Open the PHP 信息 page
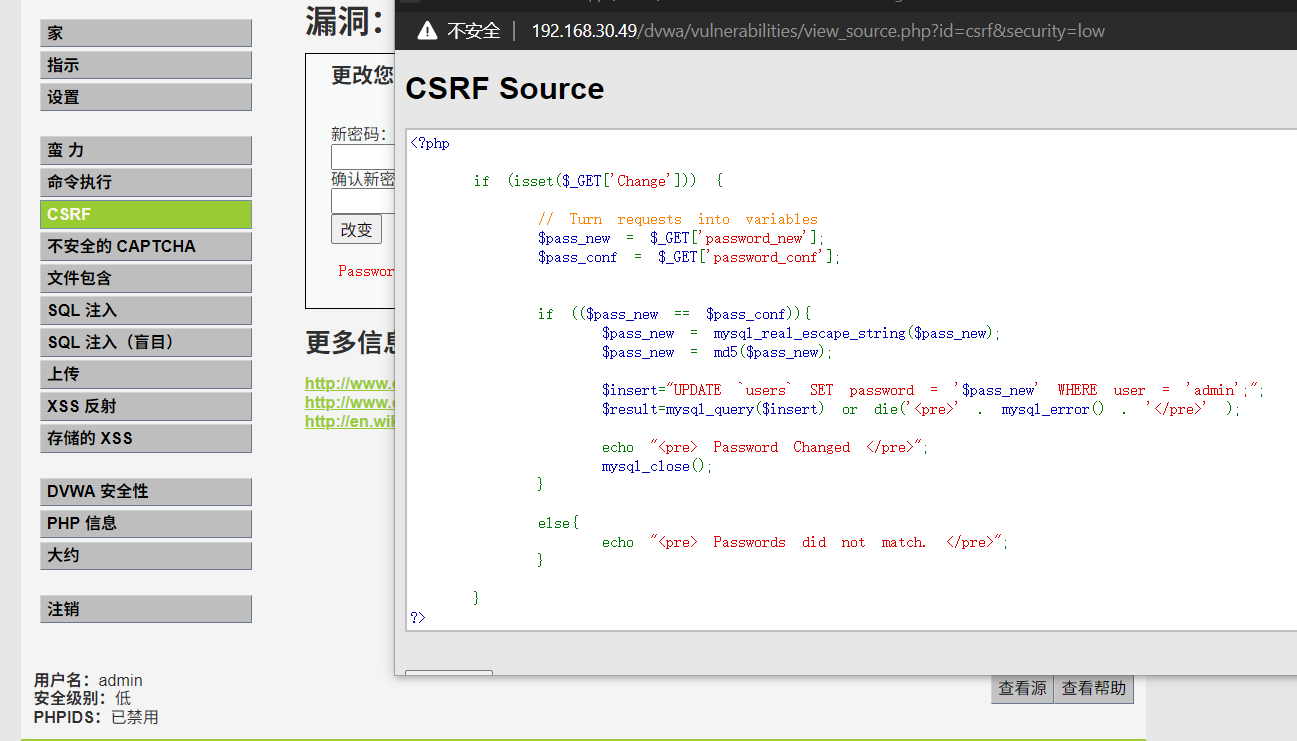The width and height of the screenshot is (1297, 741). coord(146,524)
